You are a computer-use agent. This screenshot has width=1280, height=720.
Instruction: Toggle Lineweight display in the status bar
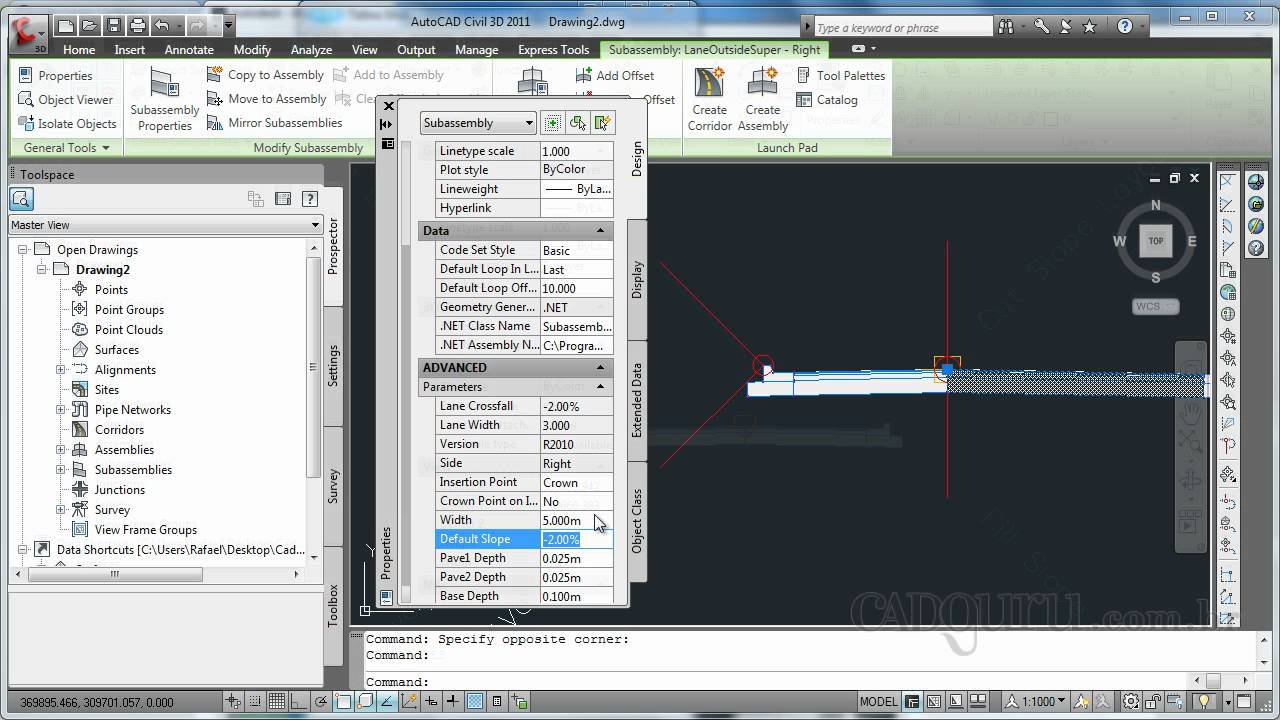point(453,702)
